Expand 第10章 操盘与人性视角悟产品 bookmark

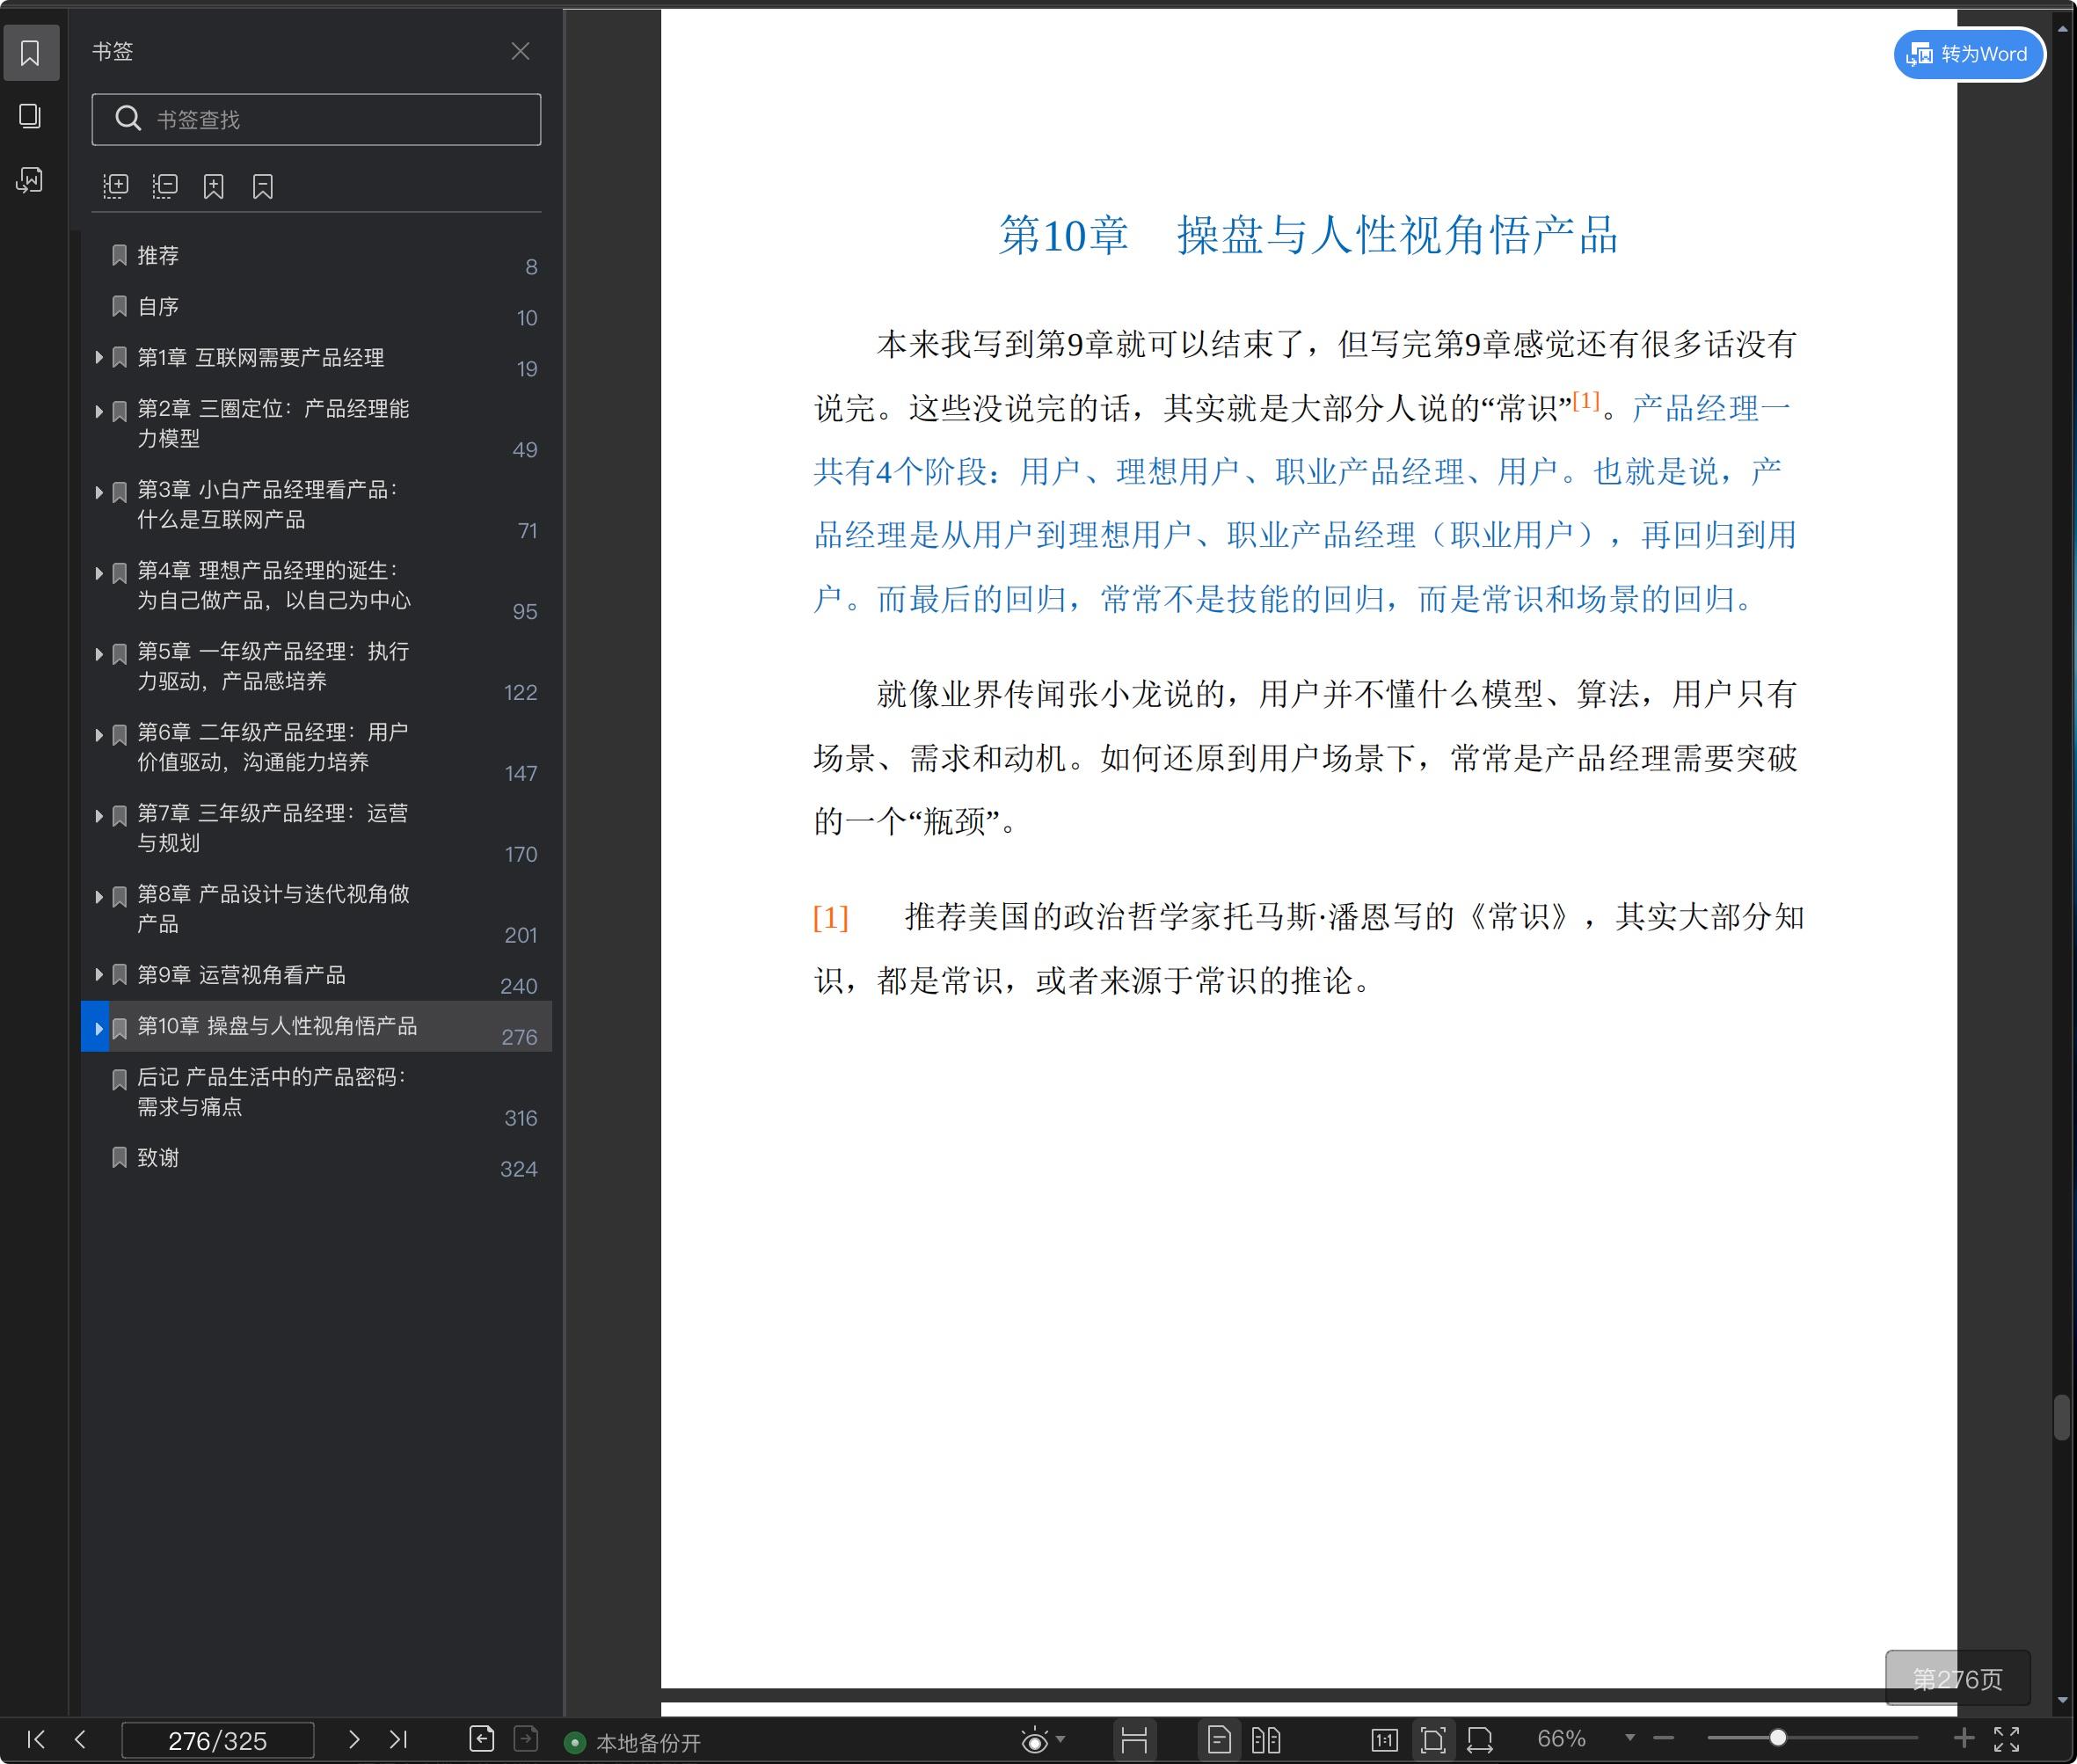(99, 1028)
